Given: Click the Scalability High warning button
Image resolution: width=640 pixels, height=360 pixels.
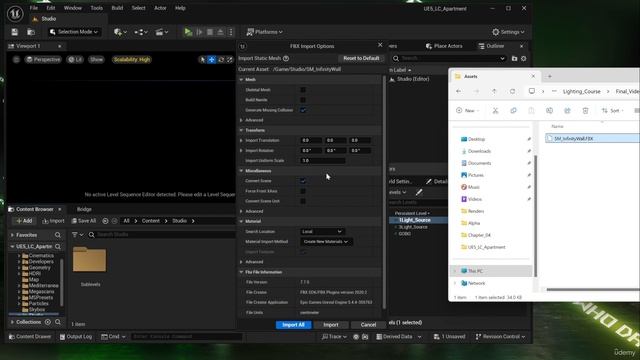Looking at the screenshot, I should [132, 60].
